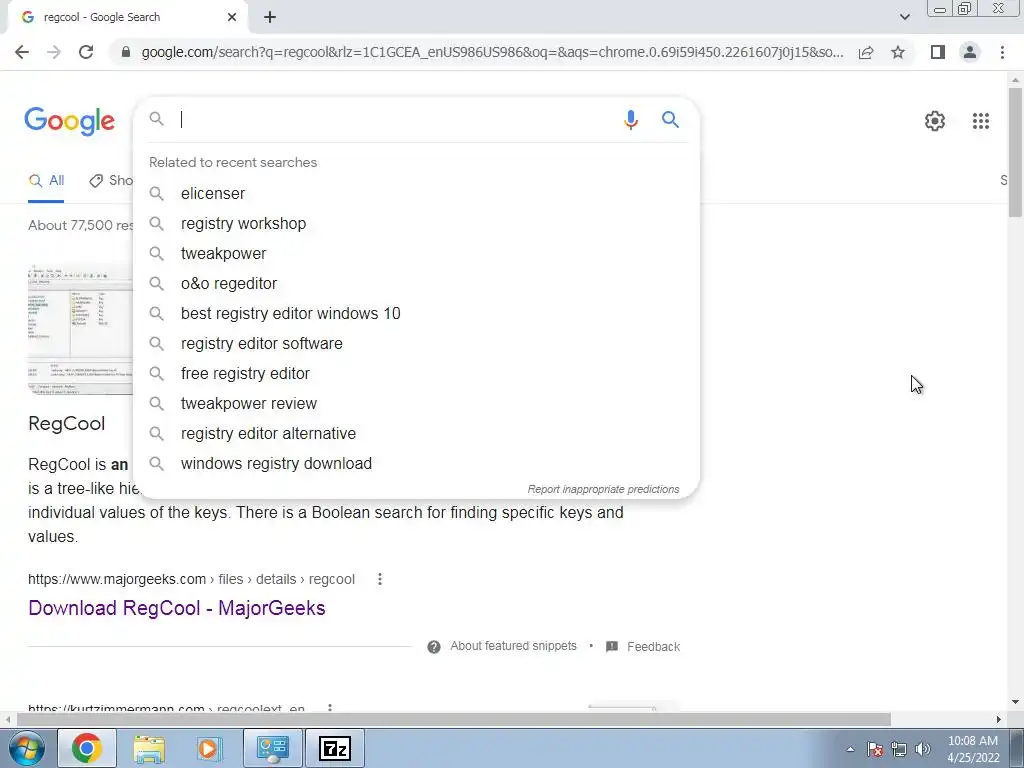Click Chrome icon in the taskbar

coord(87,748)
